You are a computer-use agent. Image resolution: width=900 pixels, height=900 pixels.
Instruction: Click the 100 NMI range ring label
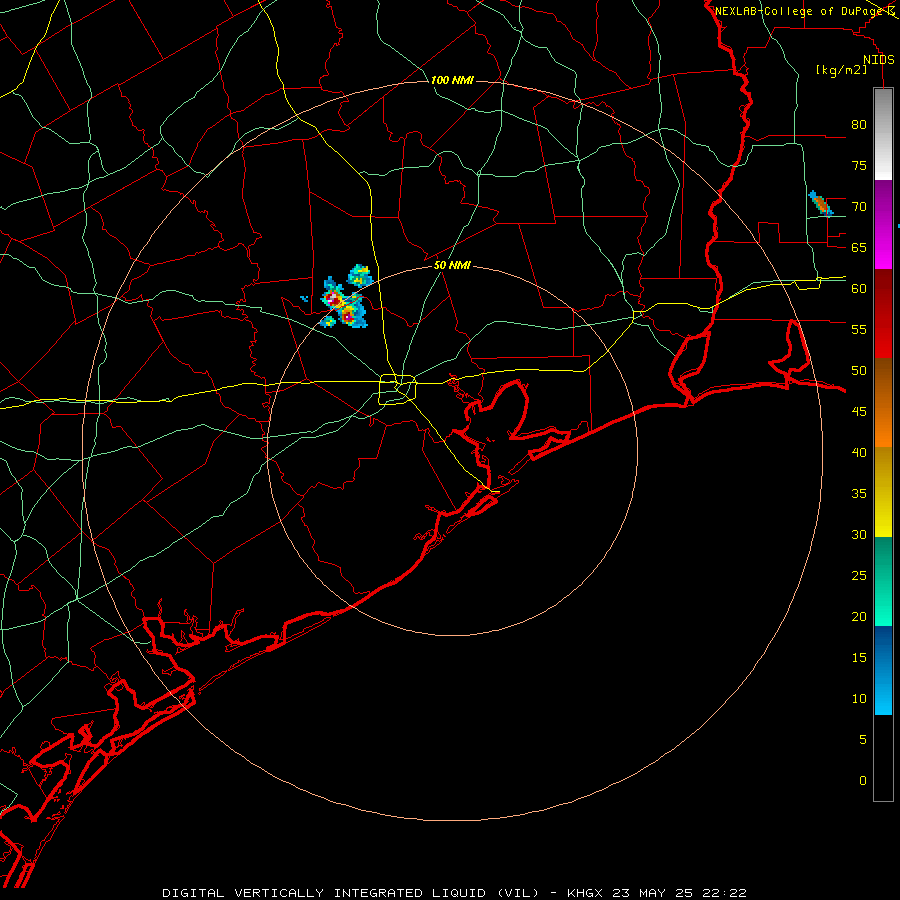click(x=452, y=80)
